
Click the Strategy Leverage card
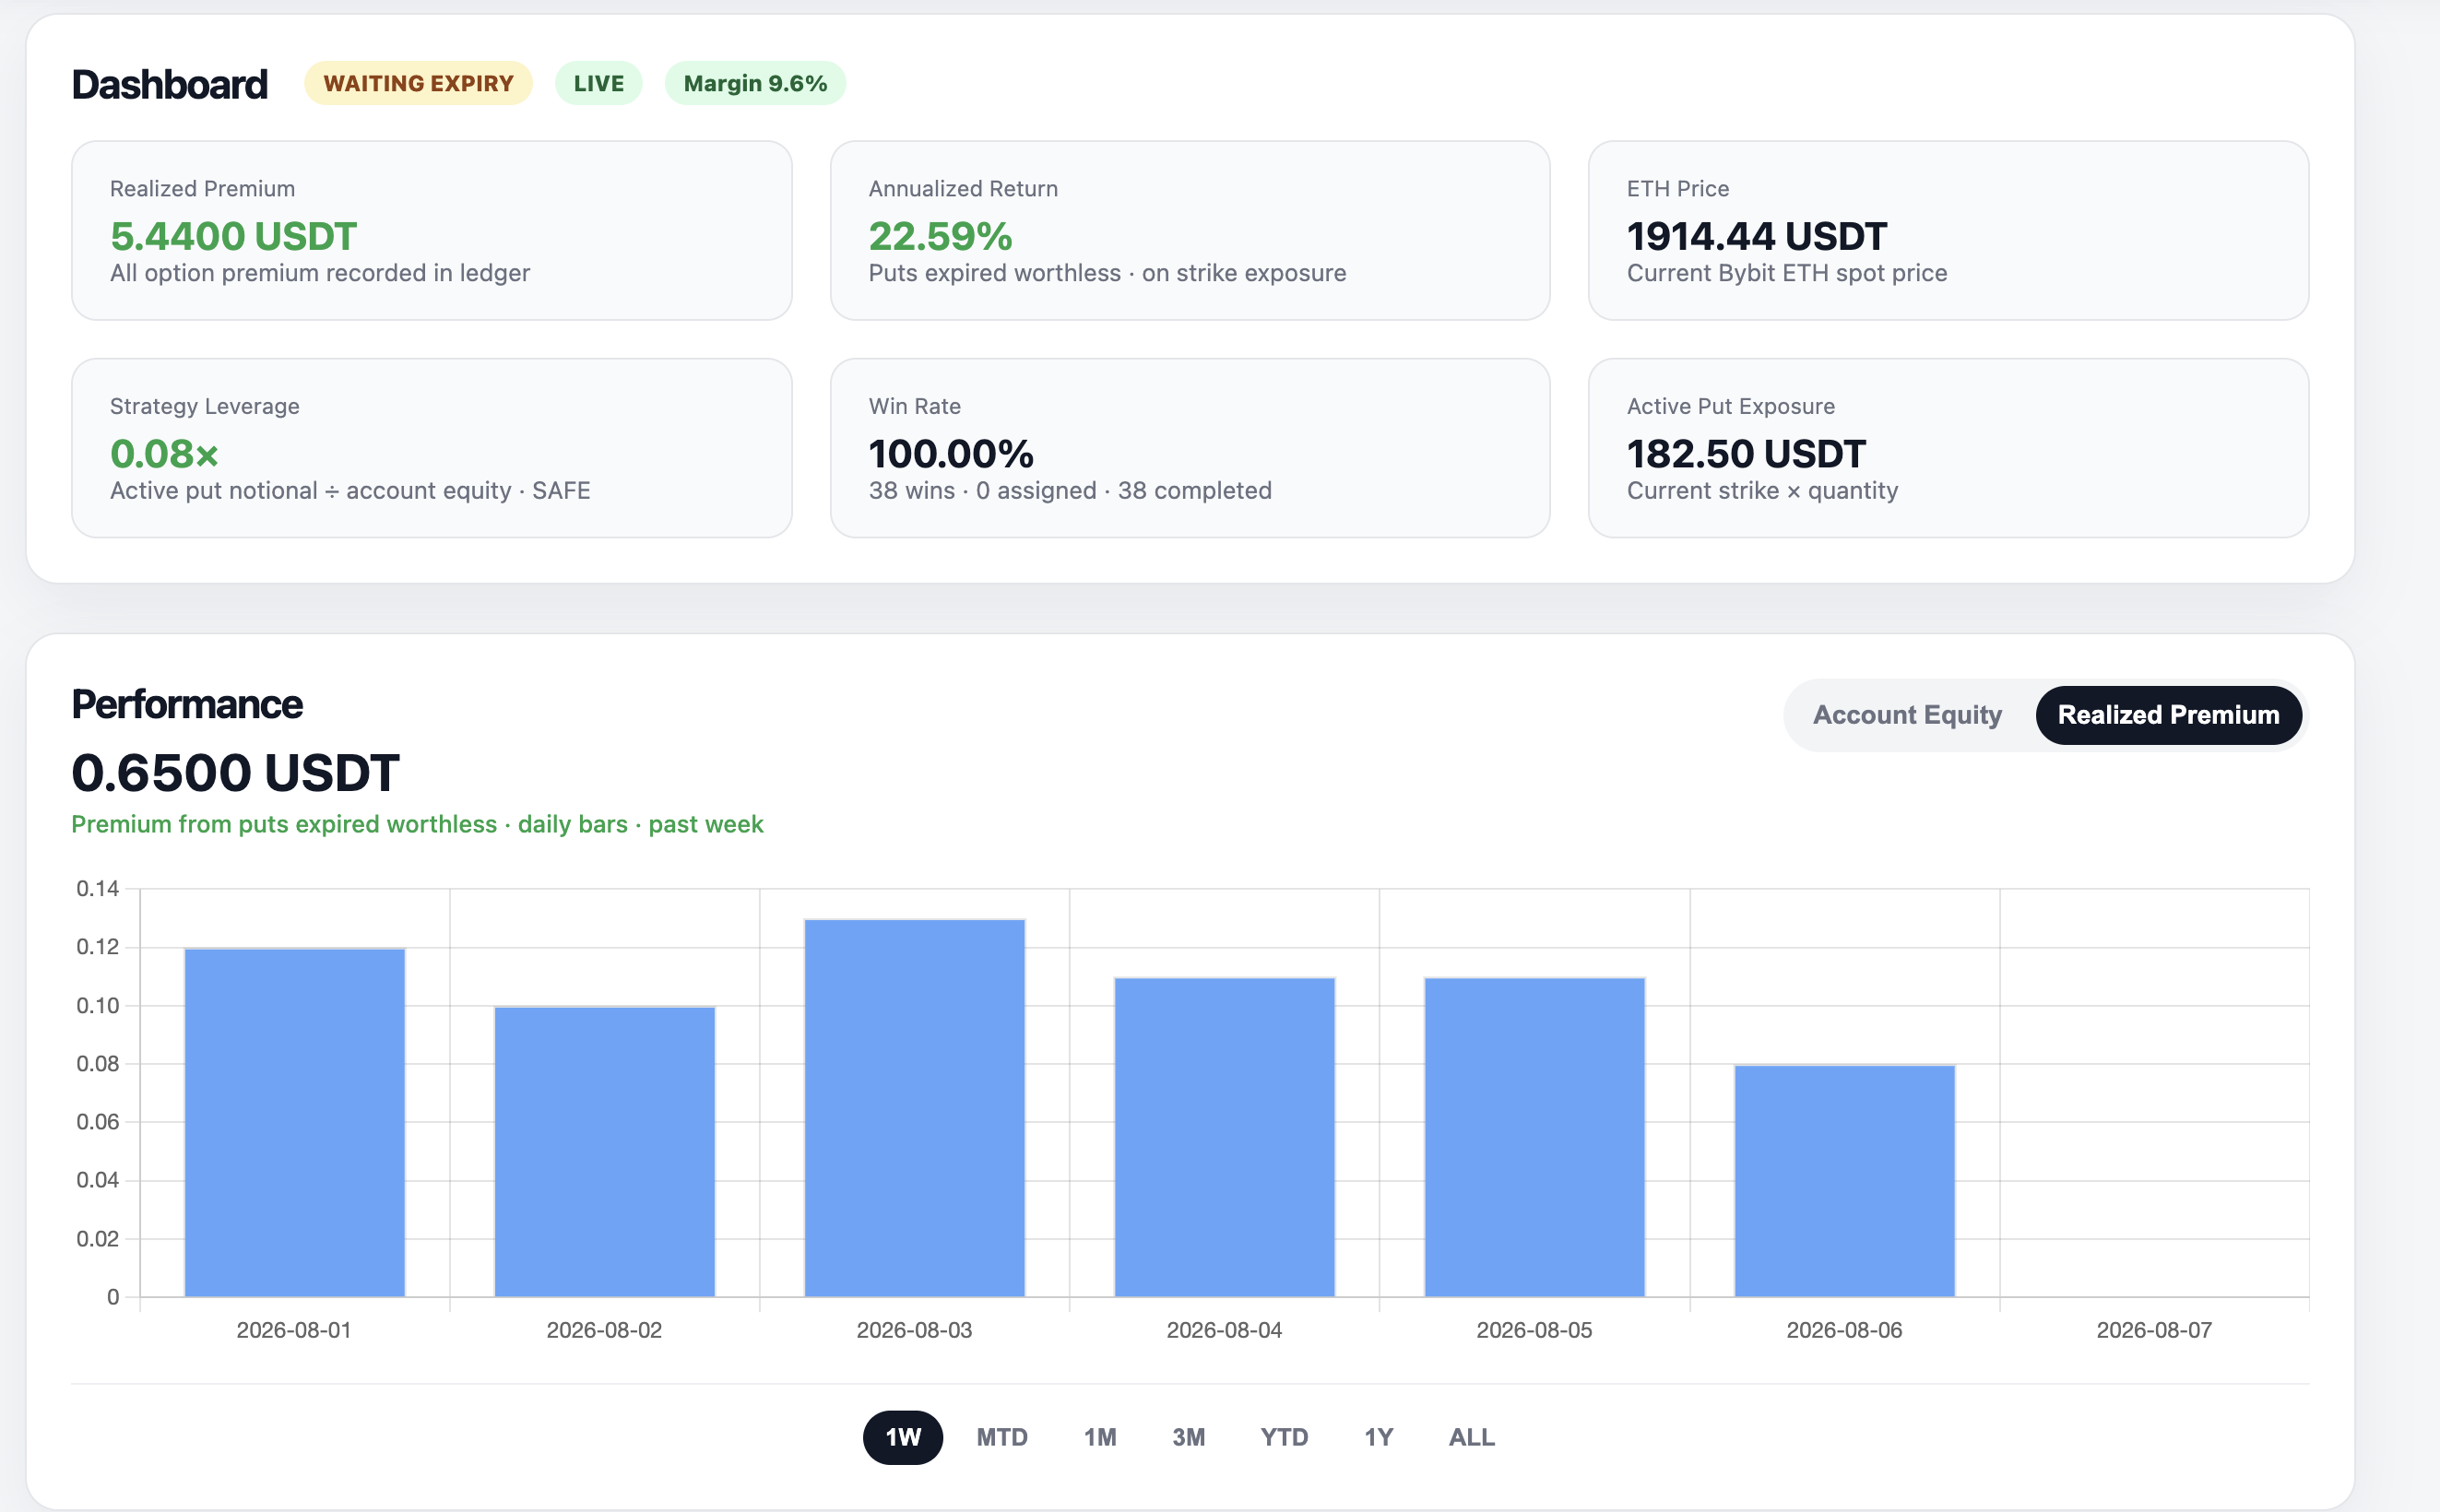[x=431, y=448]
